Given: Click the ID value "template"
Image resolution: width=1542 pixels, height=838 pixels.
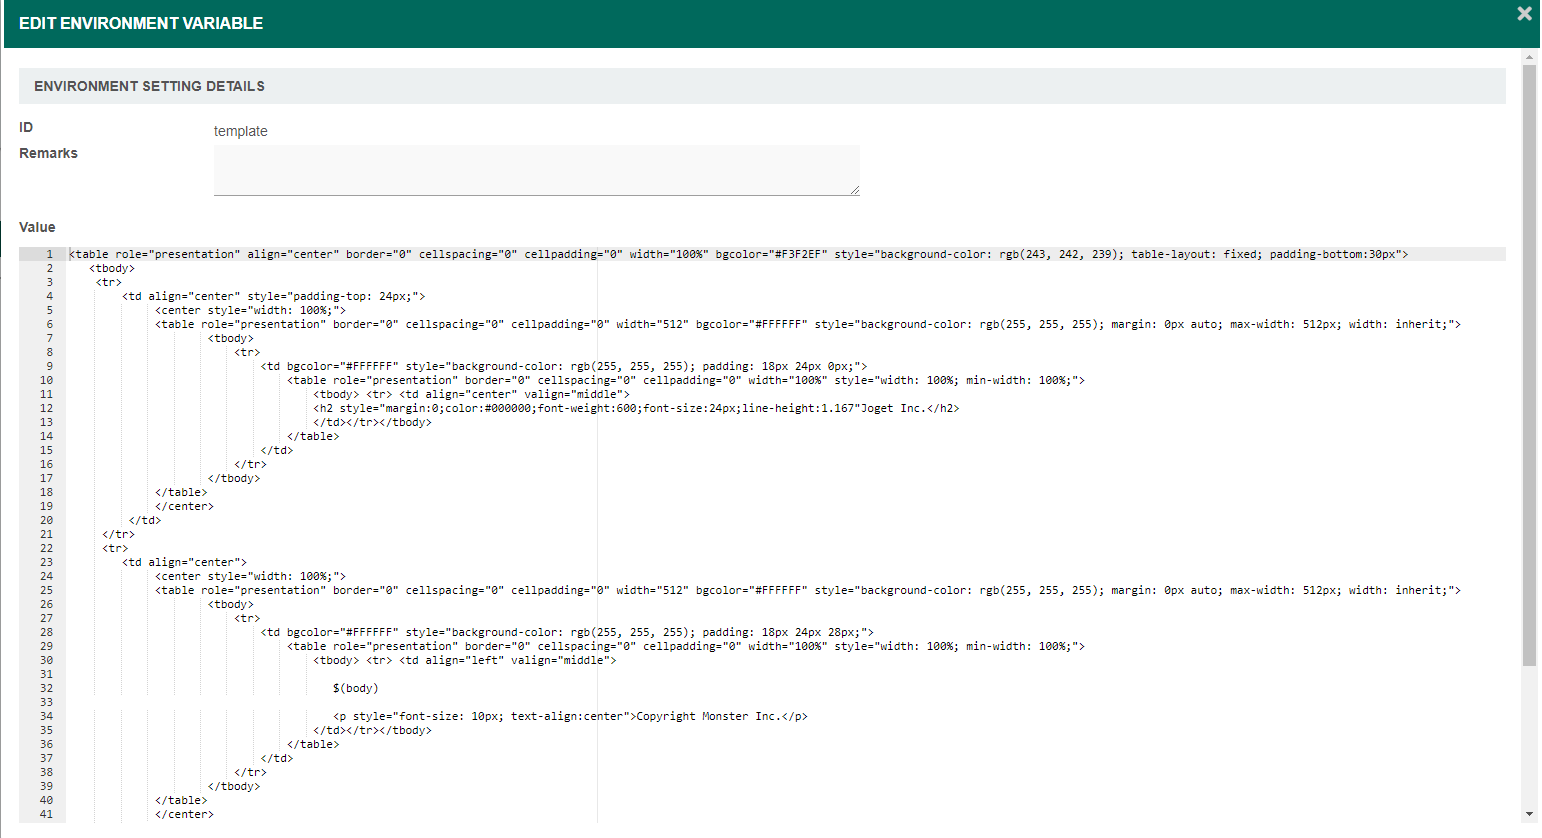Looking at the screenshot, I should (241, 131).
